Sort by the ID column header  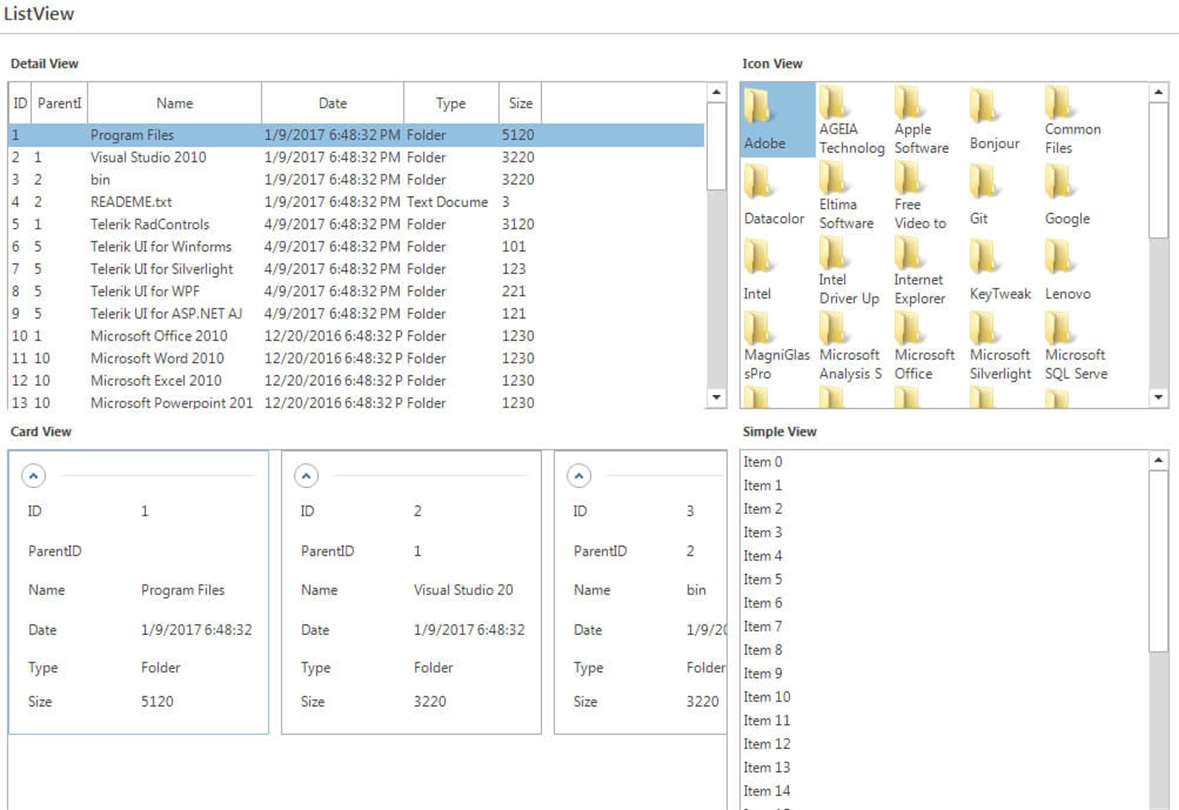coord(20,103)
